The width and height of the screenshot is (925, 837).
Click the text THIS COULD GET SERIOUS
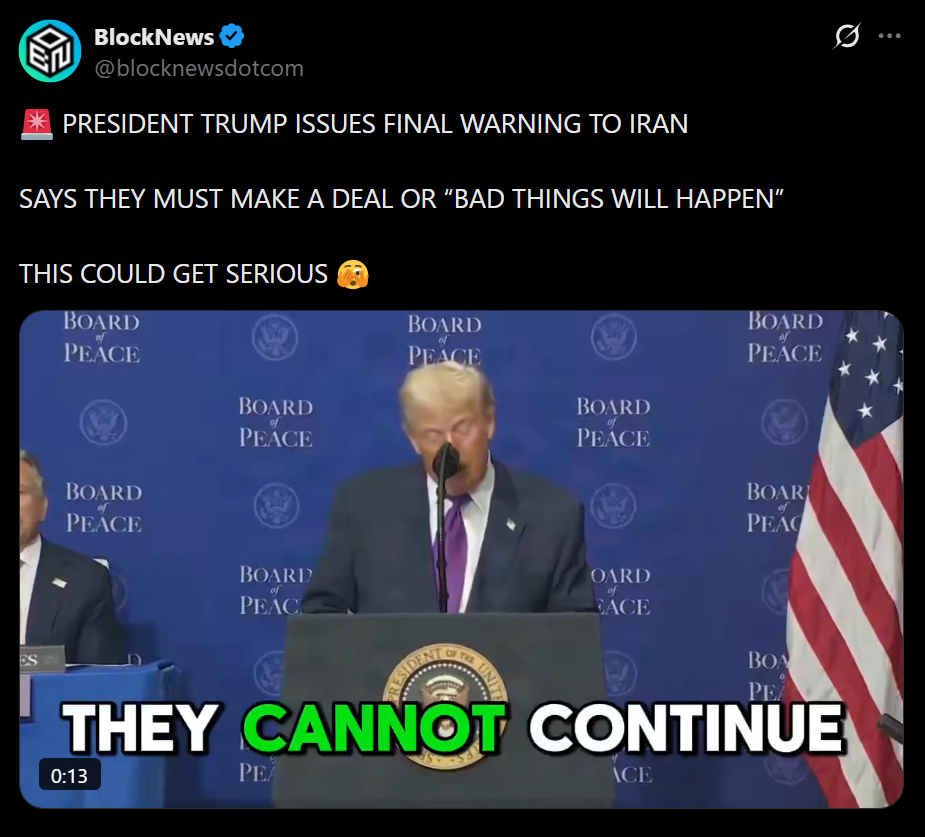(x=173, y=274)
